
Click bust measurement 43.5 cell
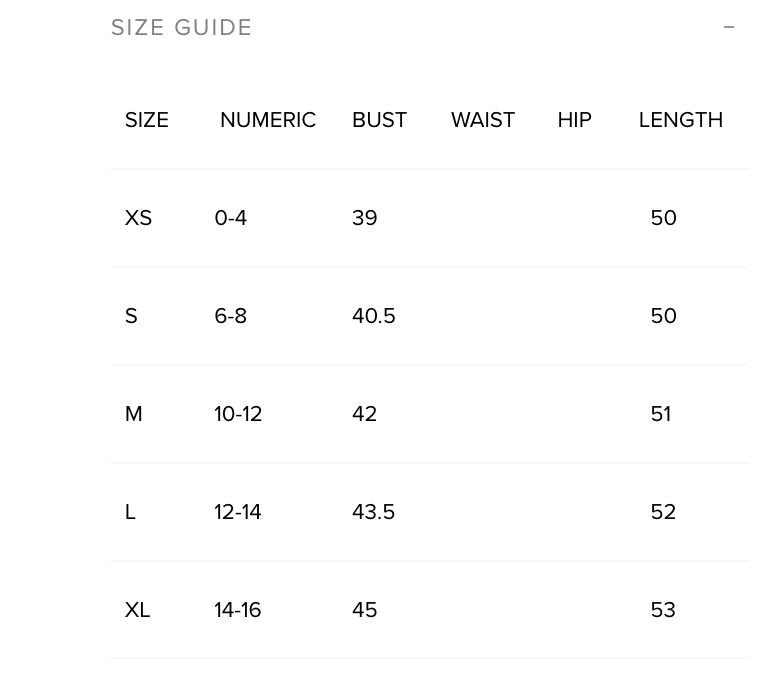373,512
